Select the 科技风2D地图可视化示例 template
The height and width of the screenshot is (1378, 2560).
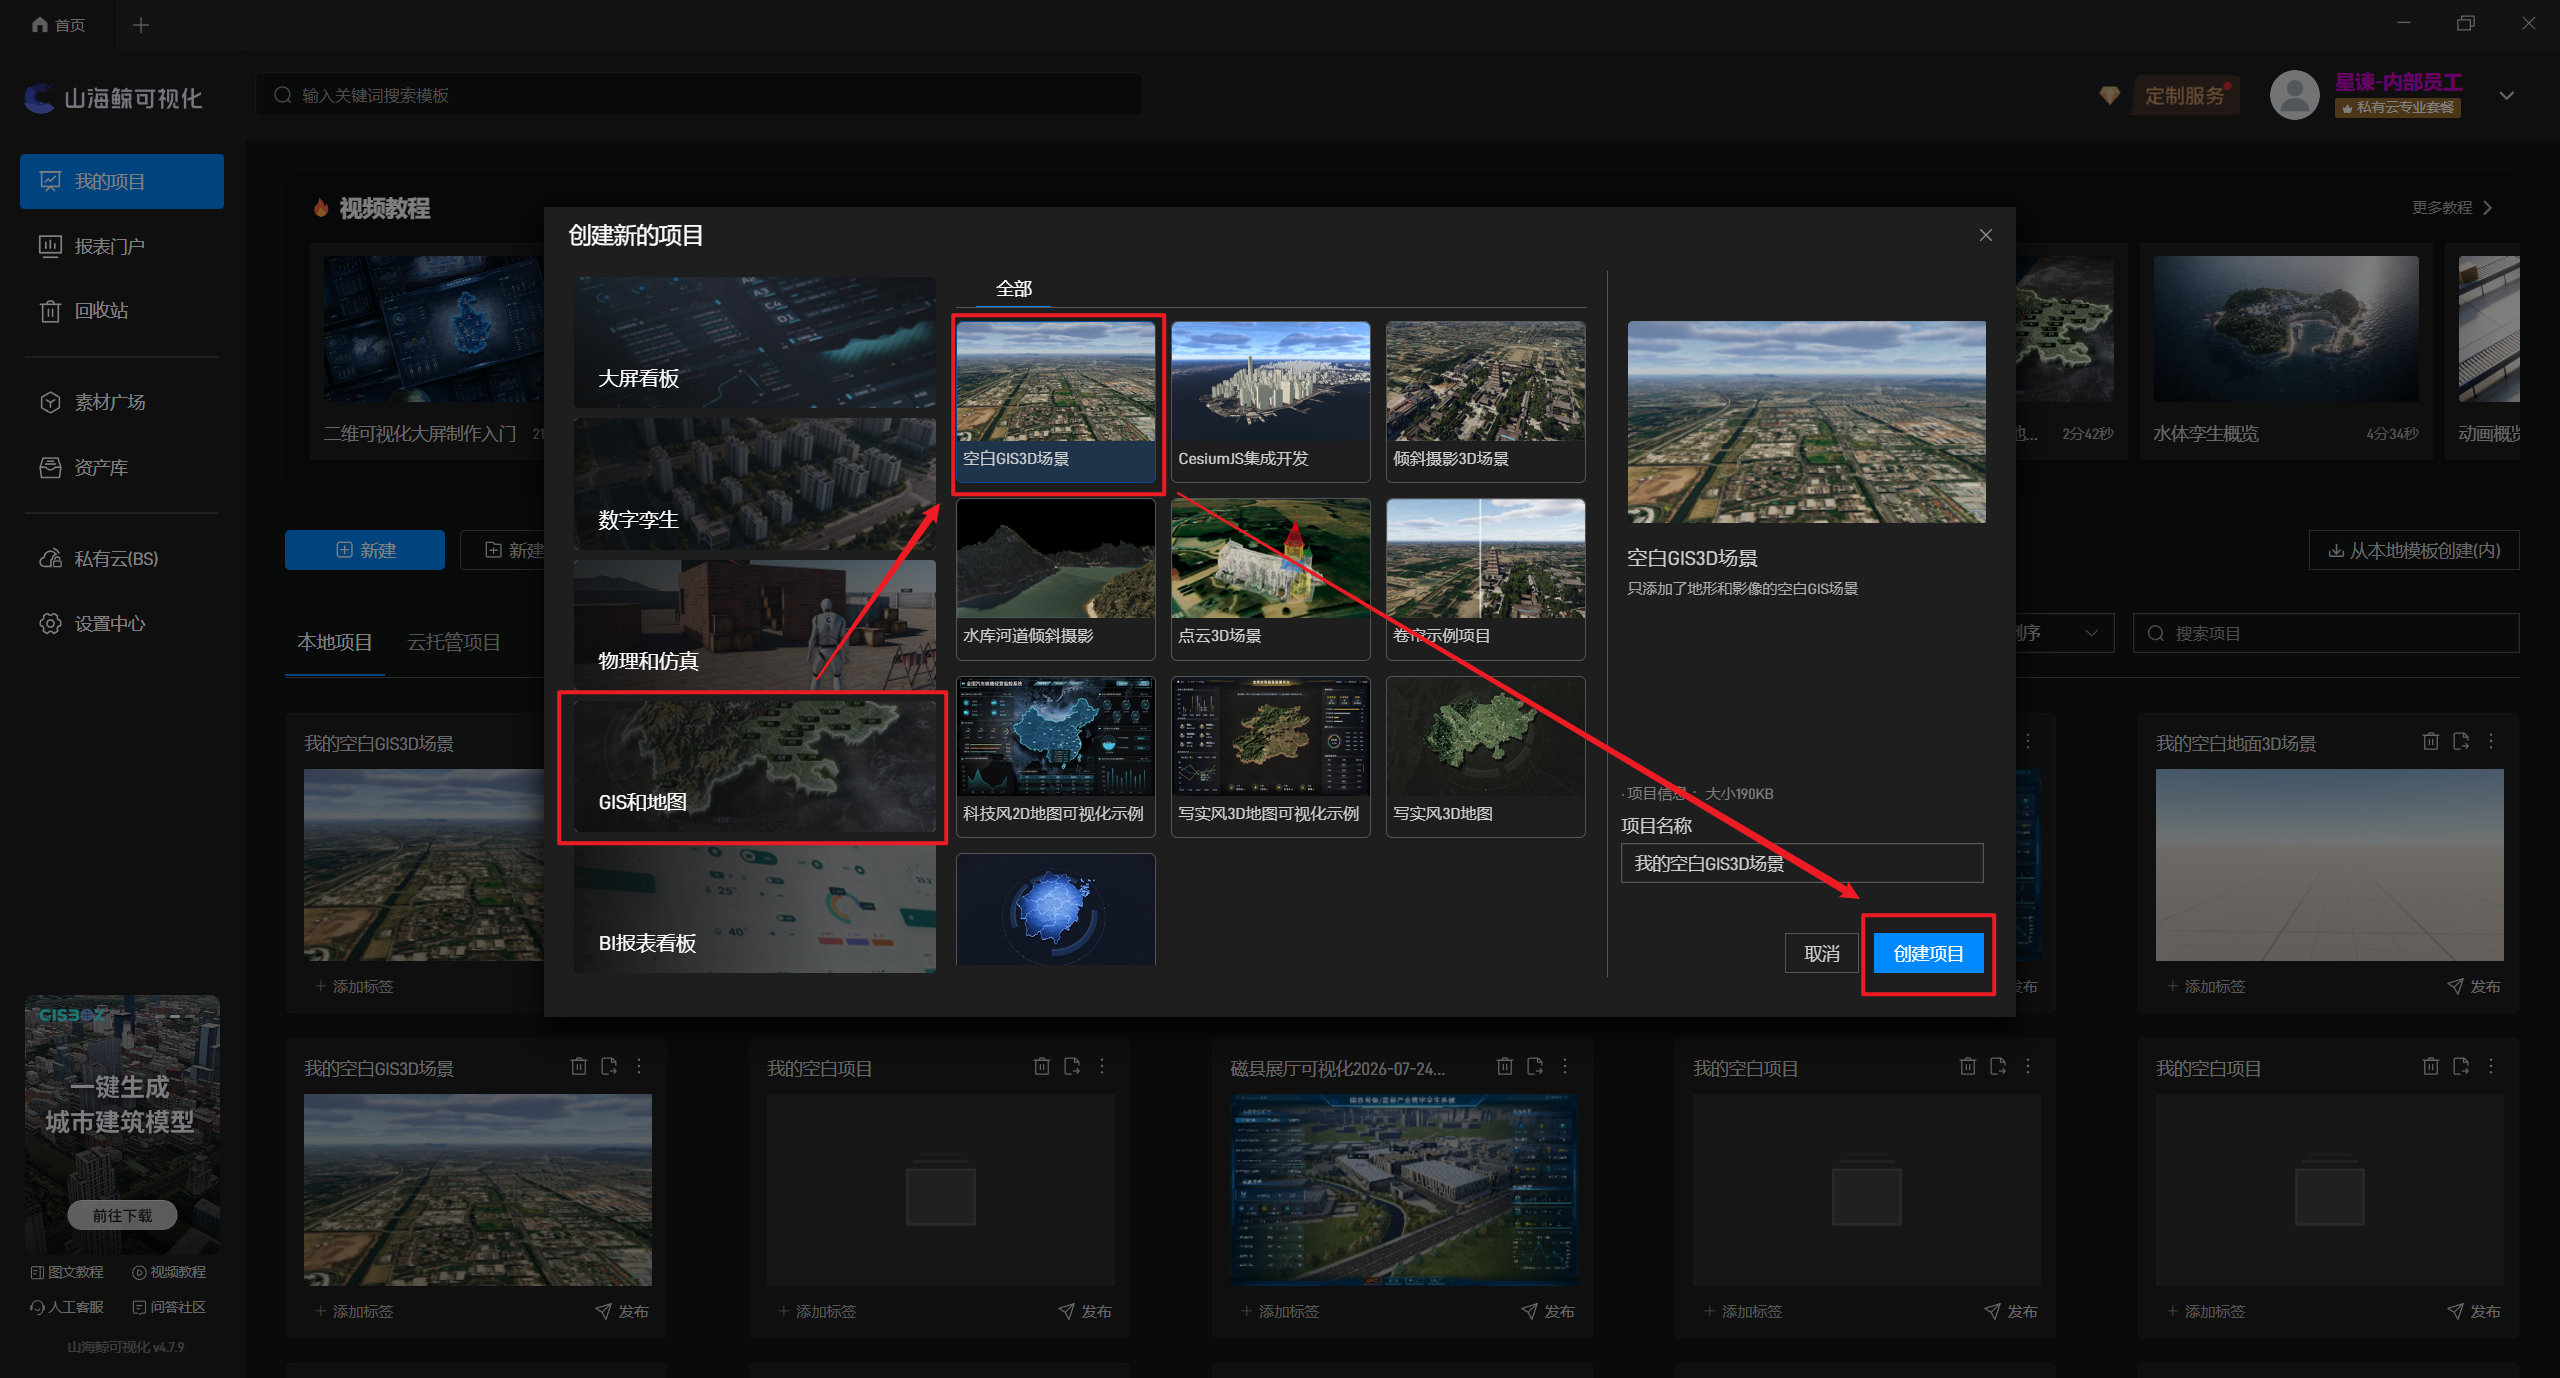[x=1056, y=757]
